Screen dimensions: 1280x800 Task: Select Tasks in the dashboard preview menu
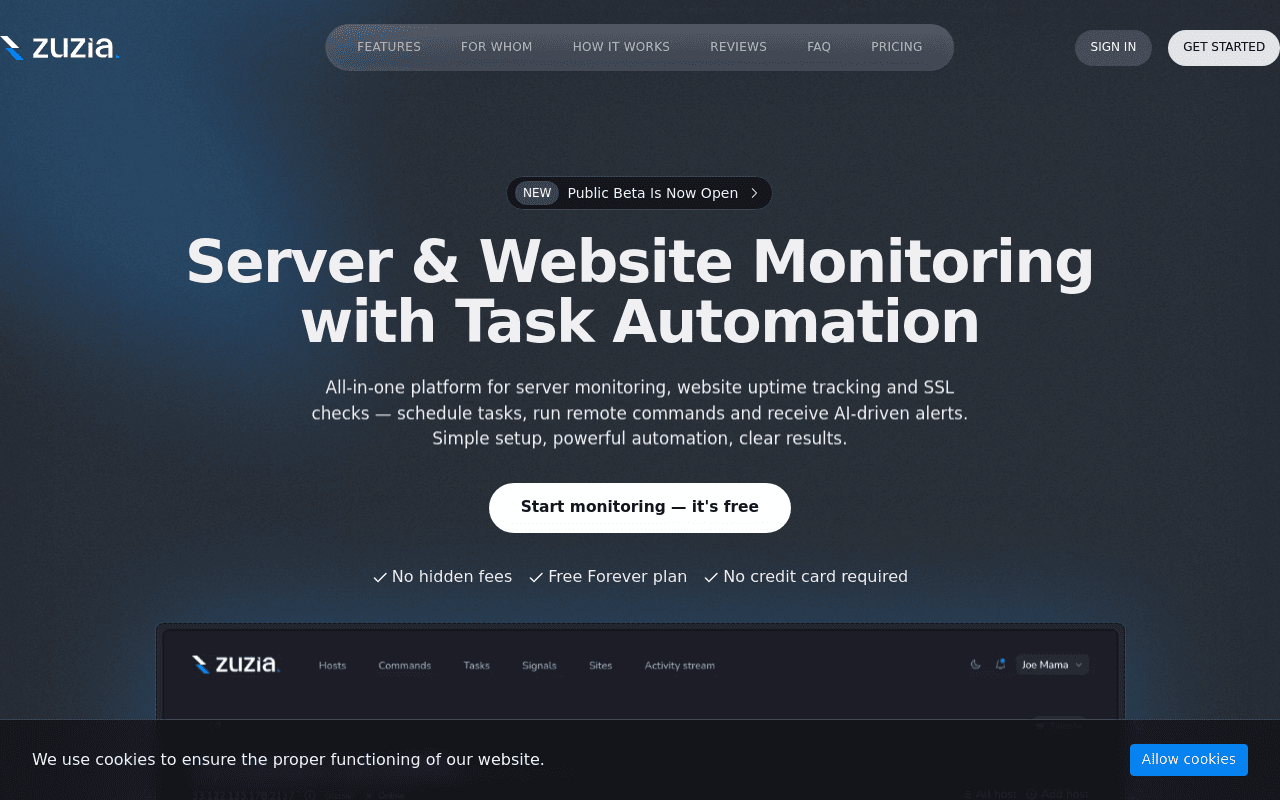click(477, 665)
